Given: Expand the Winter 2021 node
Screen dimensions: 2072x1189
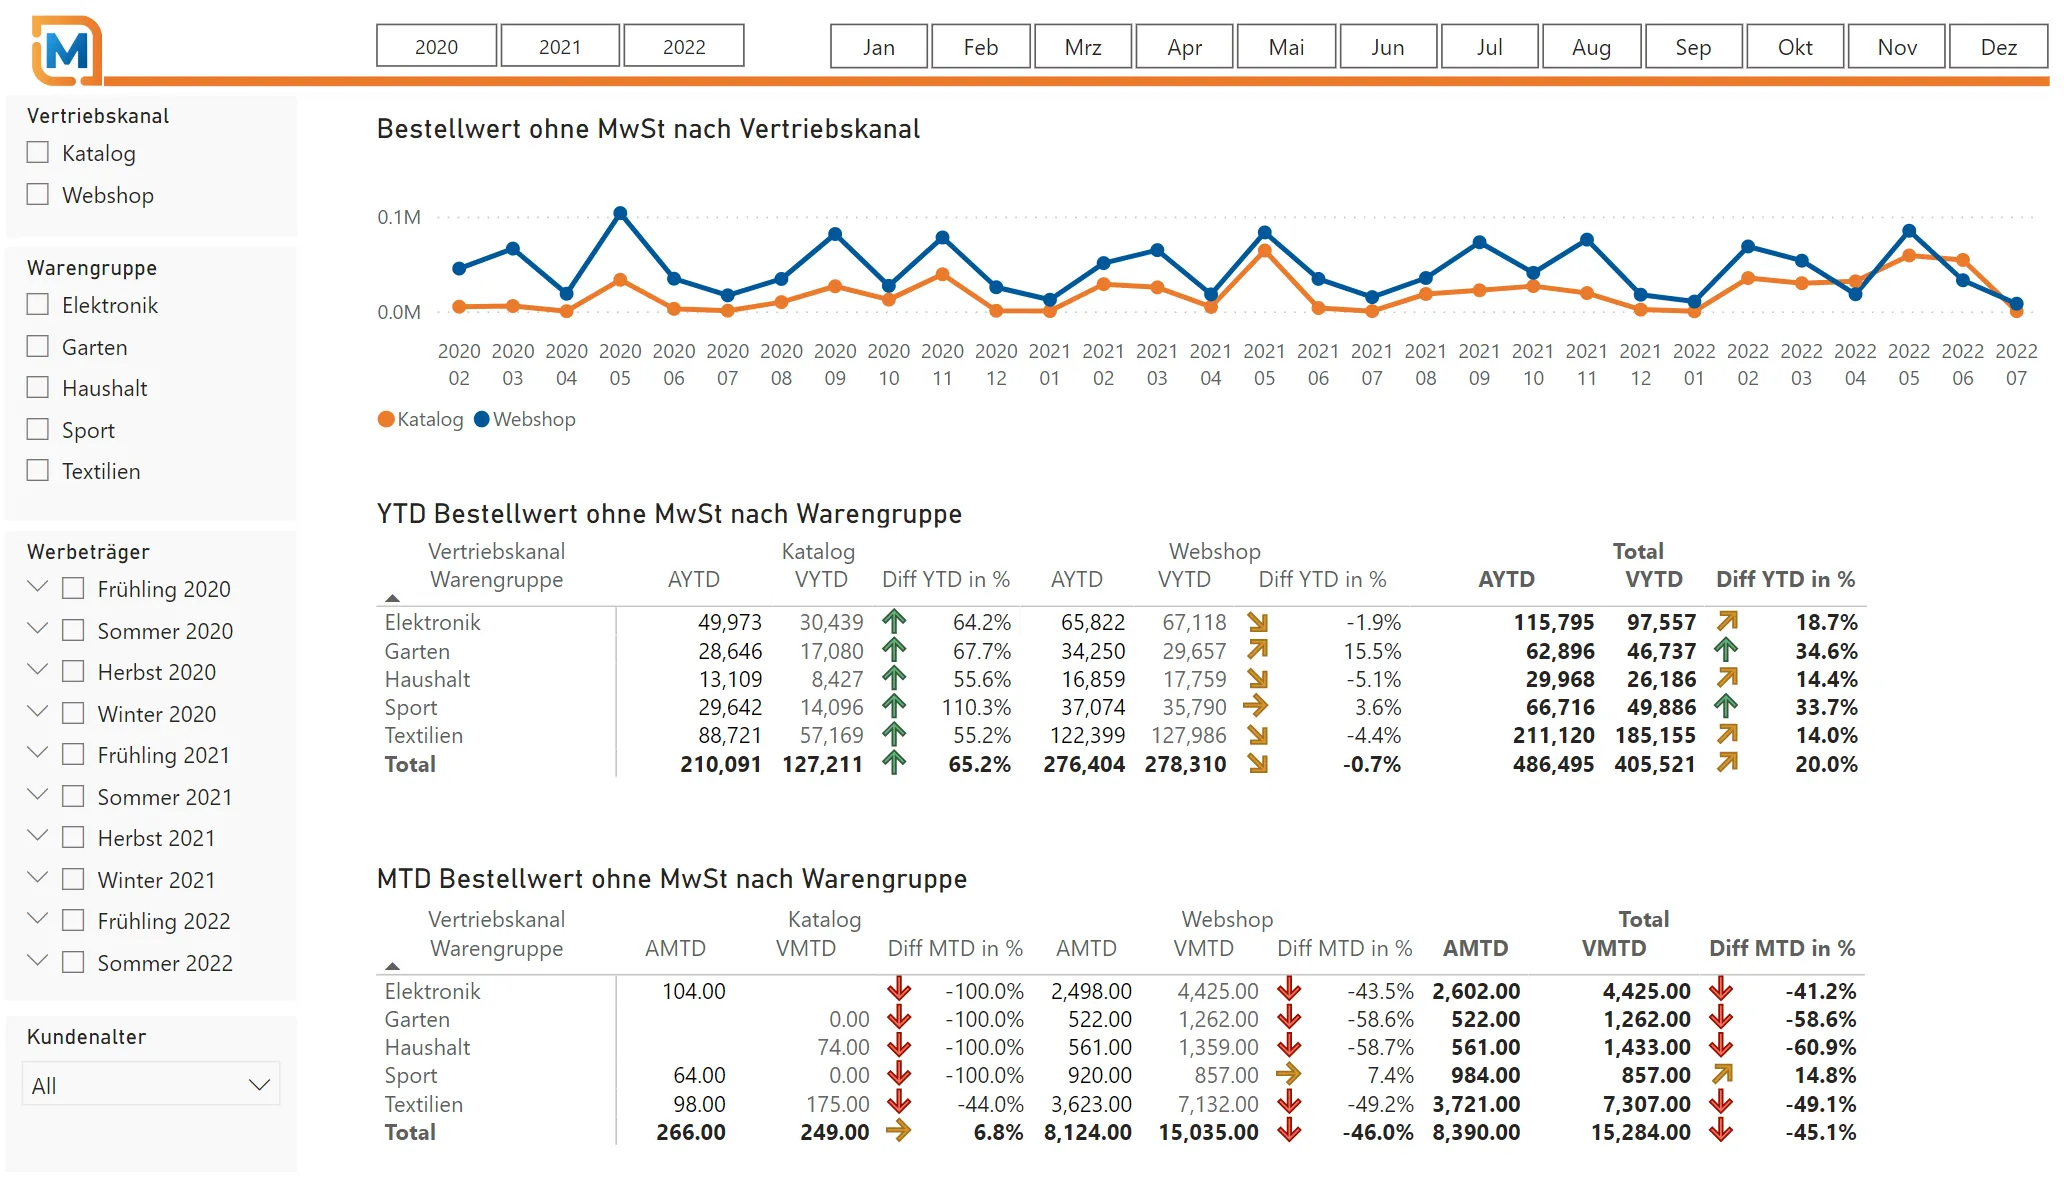Looking at the screenshot, I should [x=38, y=878].
